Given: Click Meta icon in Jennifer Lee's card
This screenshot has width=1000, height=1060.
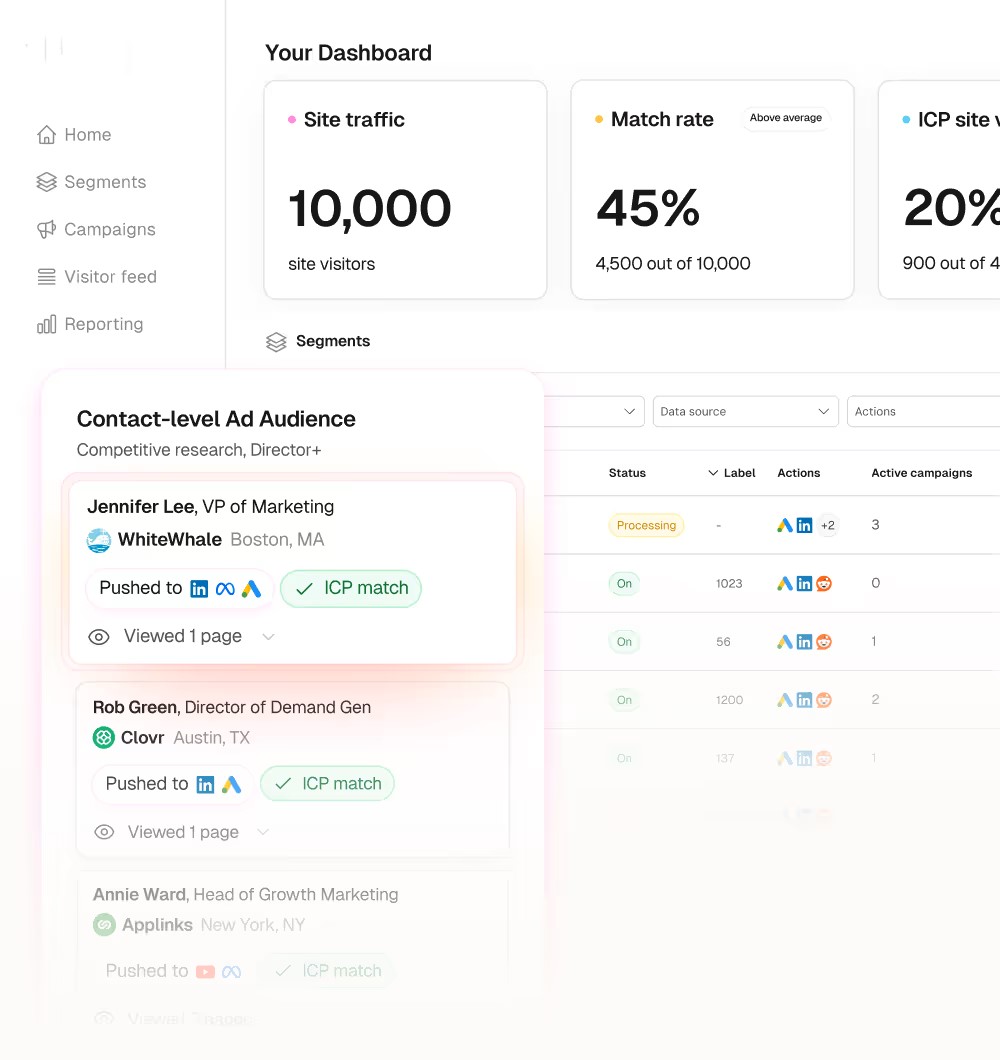Looking at the screenshot, I should tap(225, 589).
